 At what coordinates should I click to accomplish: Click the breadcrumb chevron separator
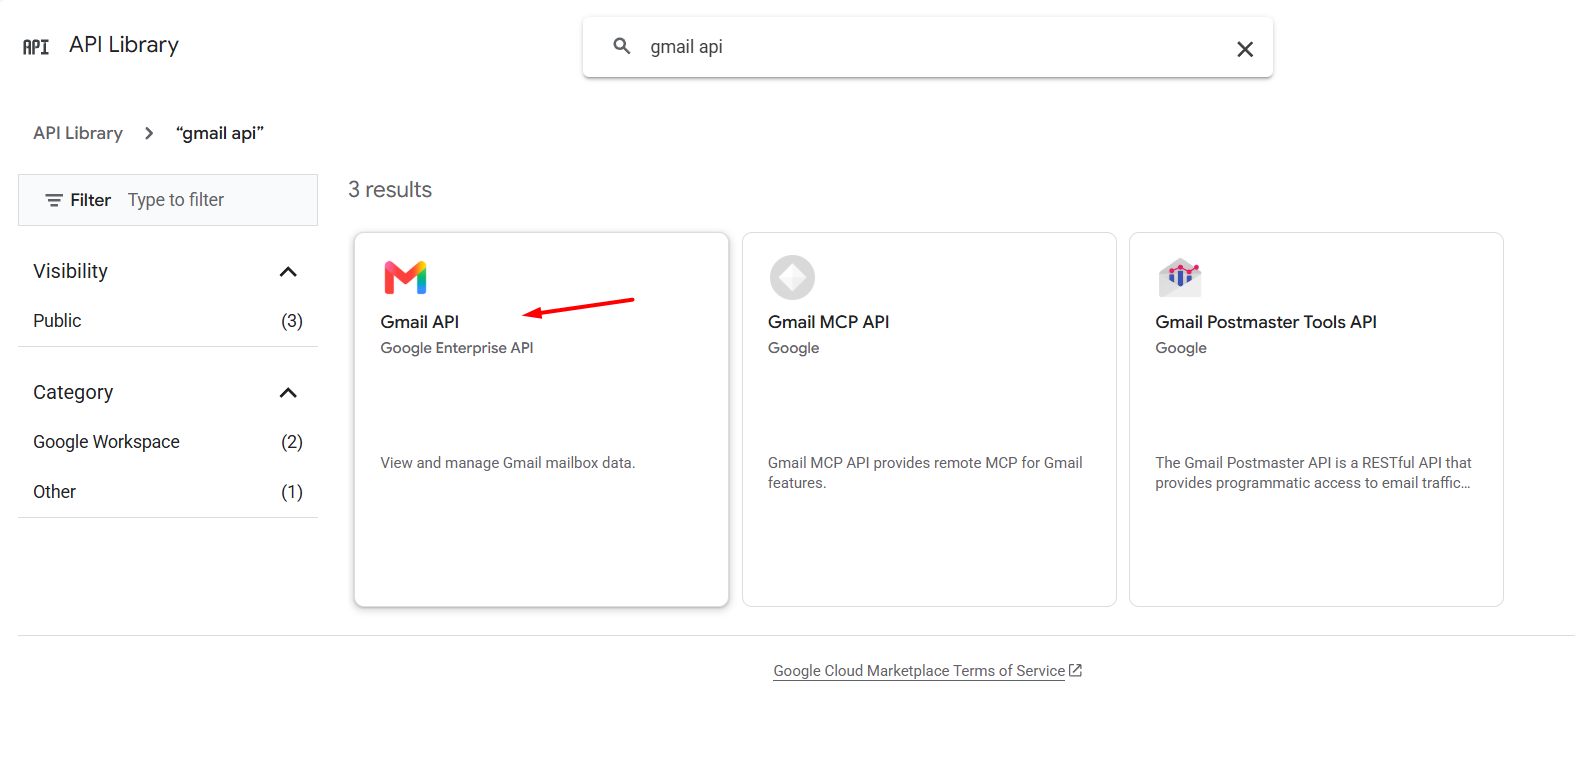pyautogui.click(x=149, y=133)
